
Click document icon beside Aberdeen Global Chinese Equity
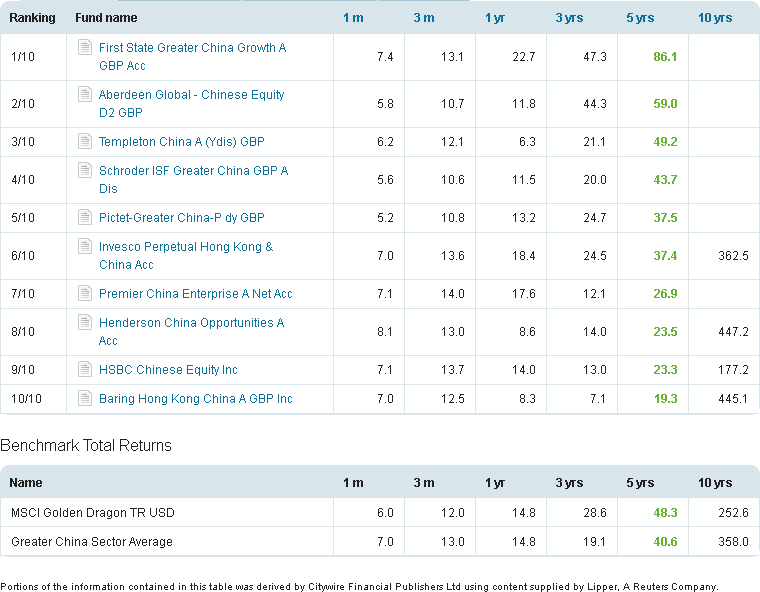pos(85,94)
